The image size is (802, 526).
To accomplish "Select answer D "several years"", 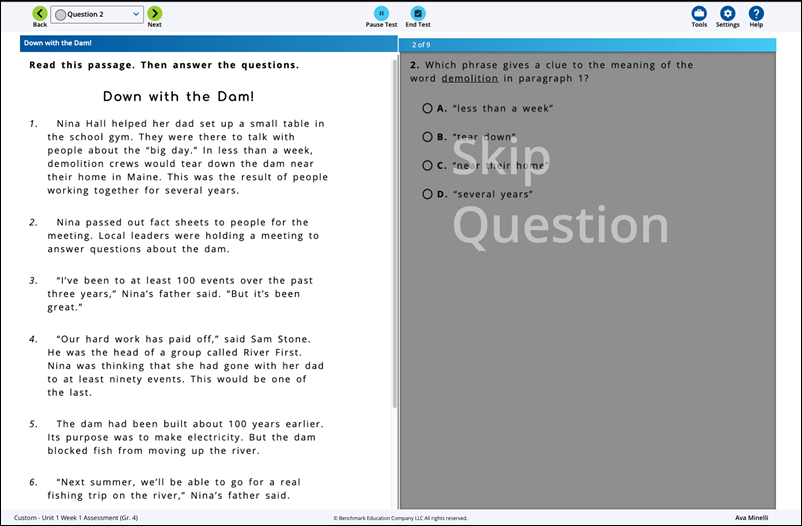I will [427, 194].
